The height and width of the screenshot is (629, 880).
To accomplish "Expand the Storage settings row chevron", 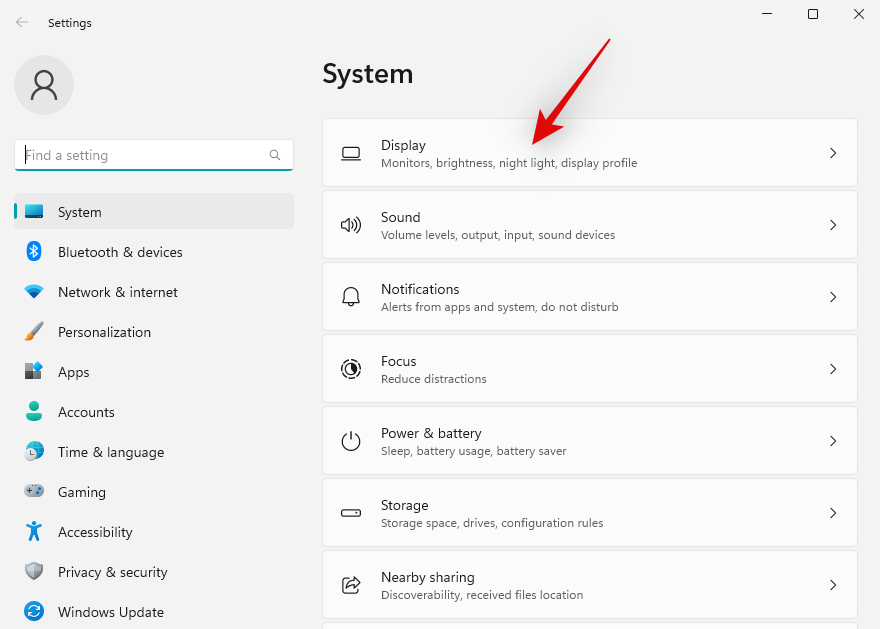I will (x=833, y=512).
